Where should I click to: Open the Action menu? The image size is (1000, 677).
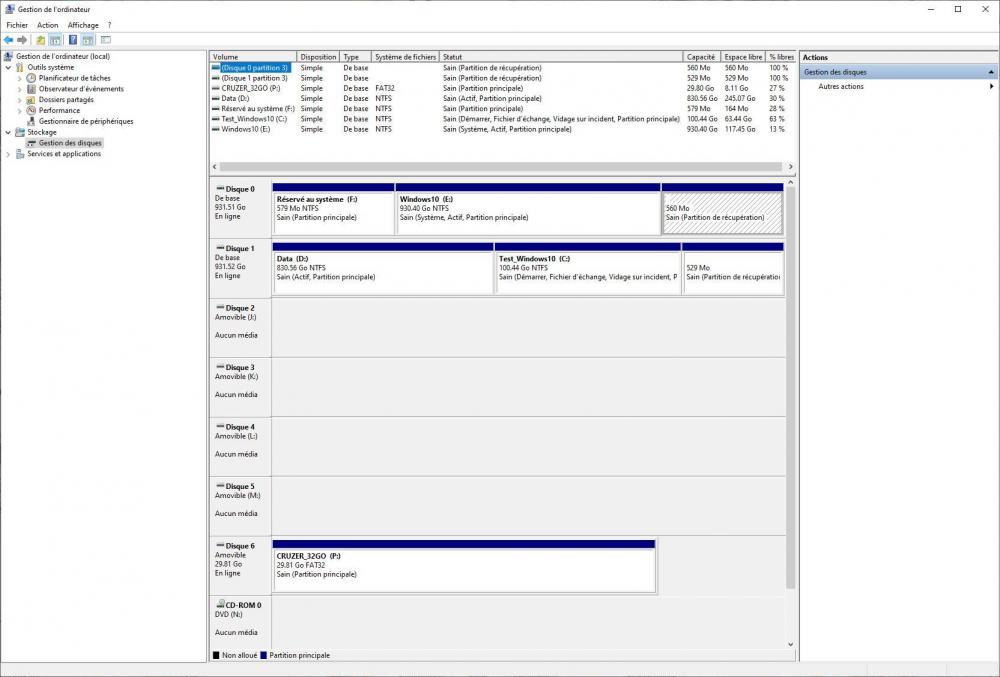click(x=47, y=25)
